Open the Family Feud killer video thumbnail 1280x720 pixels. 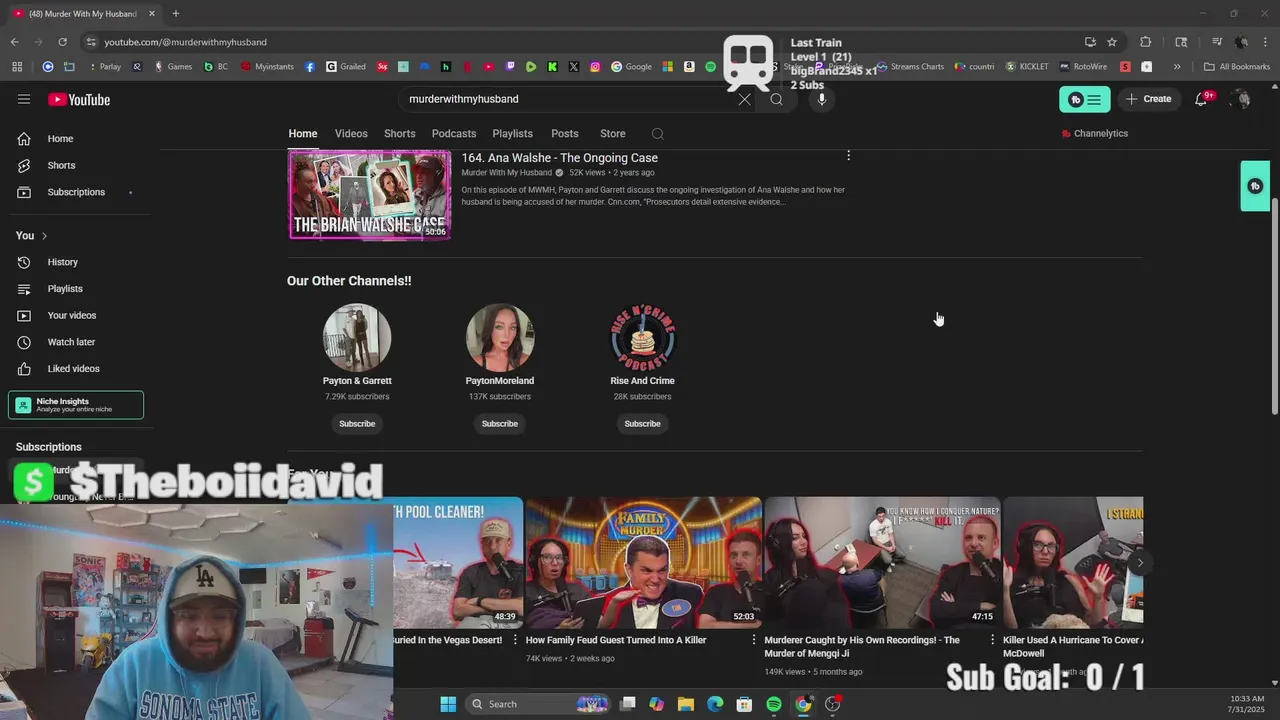click(643, 562)
